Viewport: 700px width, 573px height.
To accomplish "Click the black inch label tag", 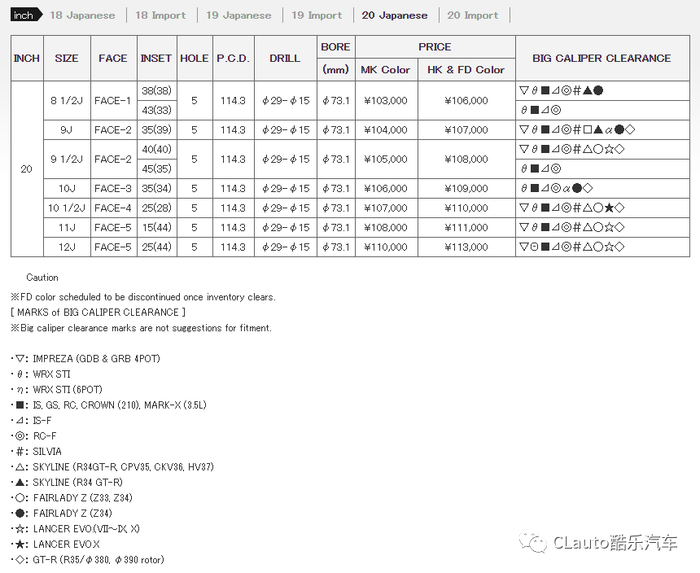I will point(26,15).
